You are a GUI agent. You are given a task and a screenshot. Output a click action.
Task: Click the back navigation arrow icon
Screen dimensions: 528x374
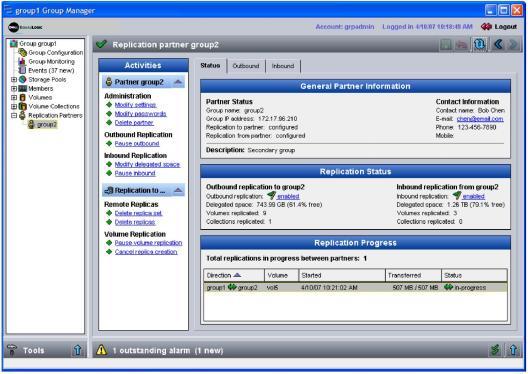pyautogui.click(x=498, y=44)
